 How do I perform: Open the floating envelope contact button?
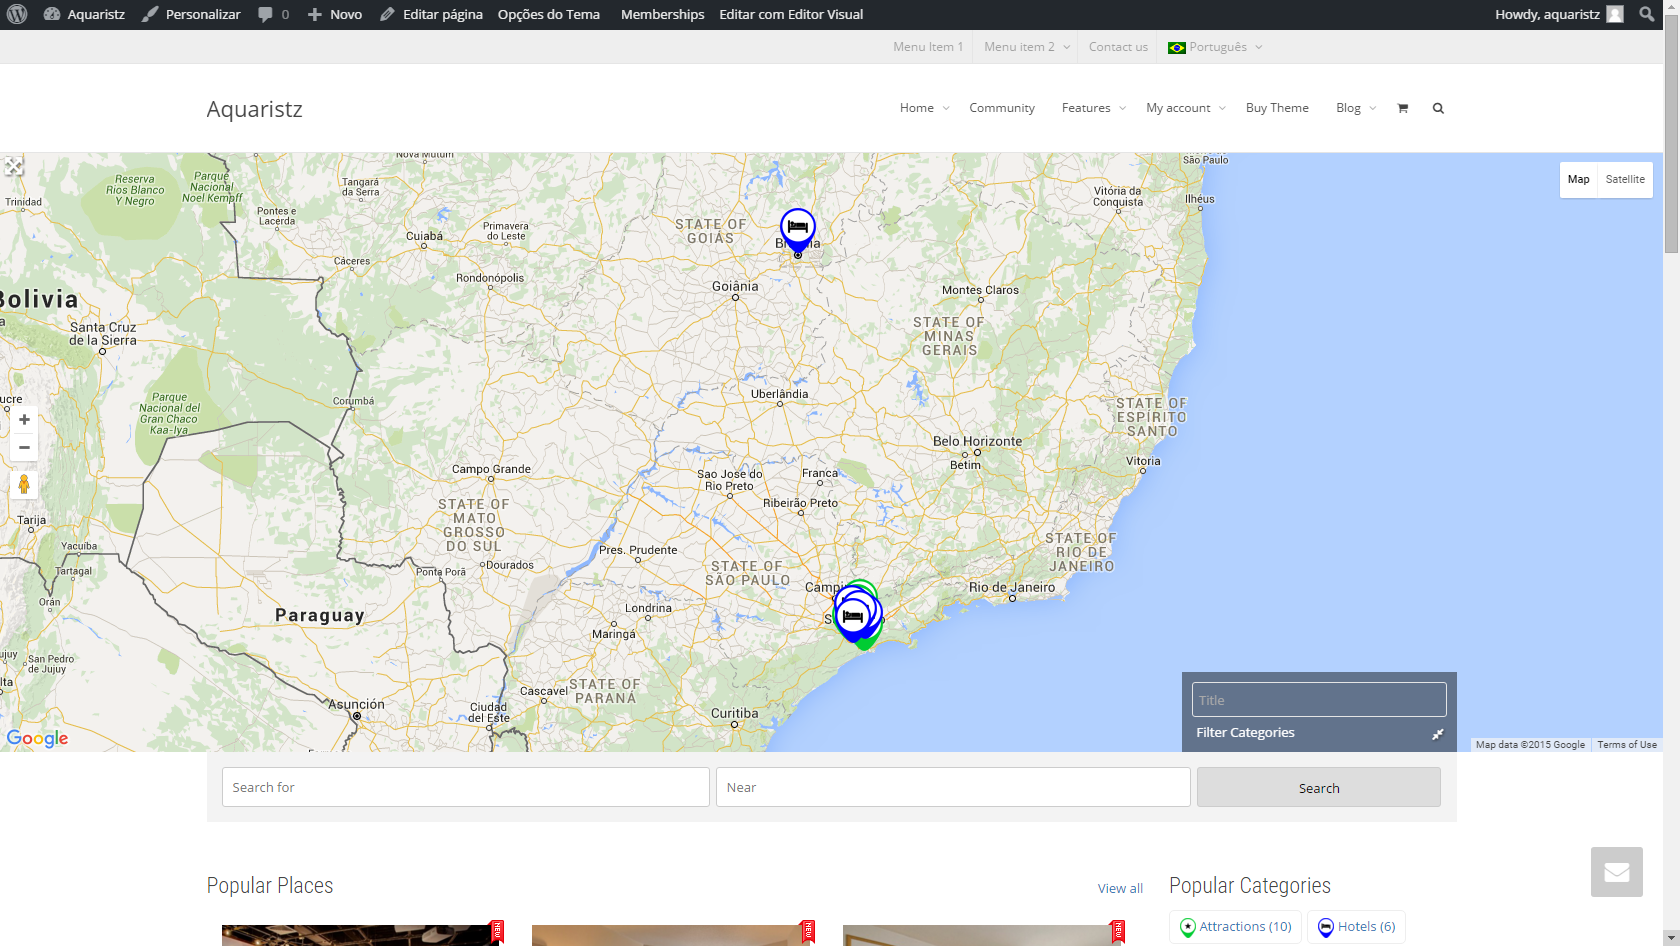tap(1617, 872)
